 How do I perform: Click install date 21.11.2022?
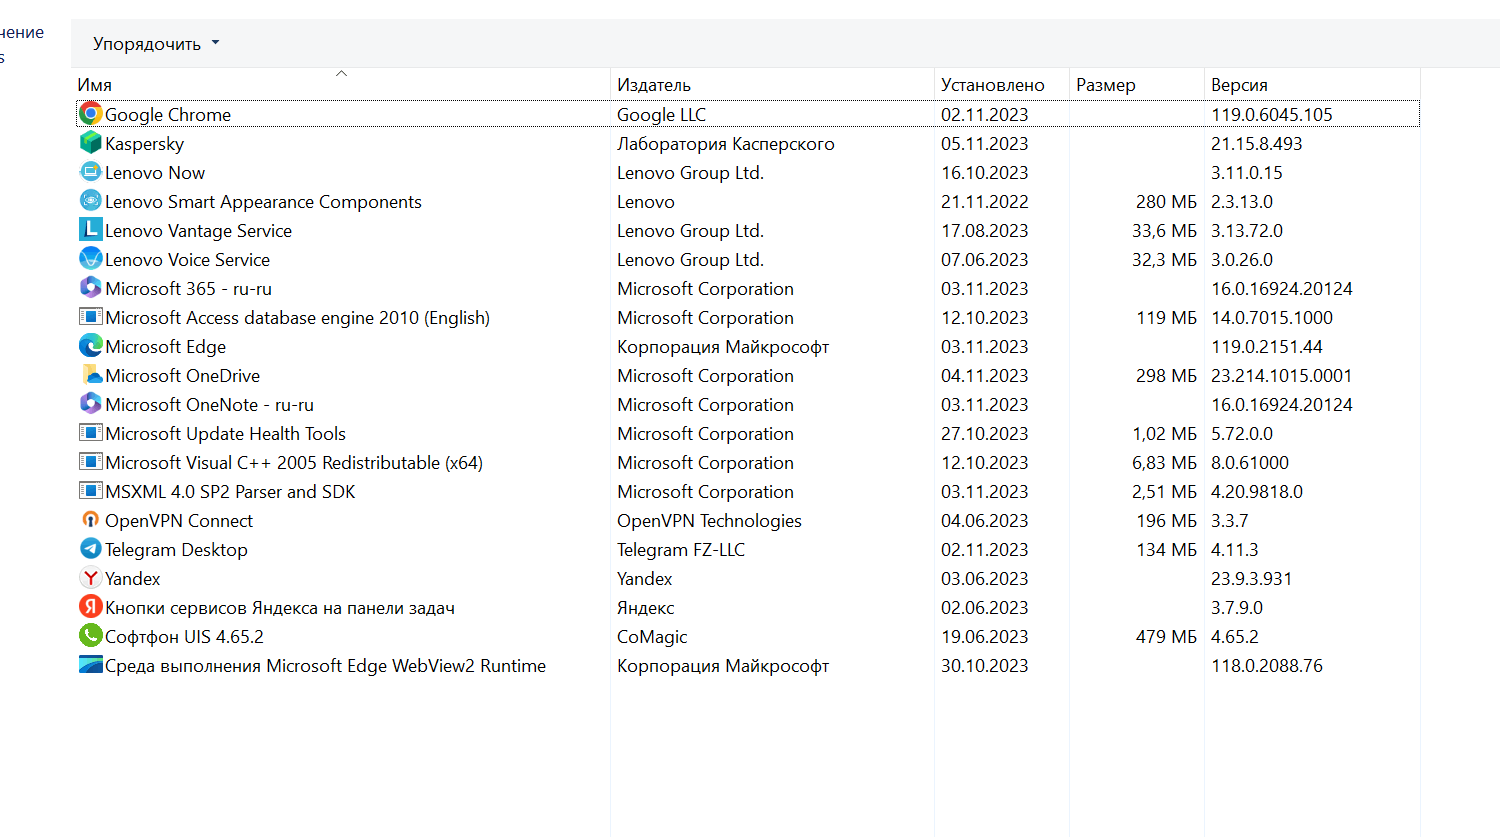[x=984, y=202]
